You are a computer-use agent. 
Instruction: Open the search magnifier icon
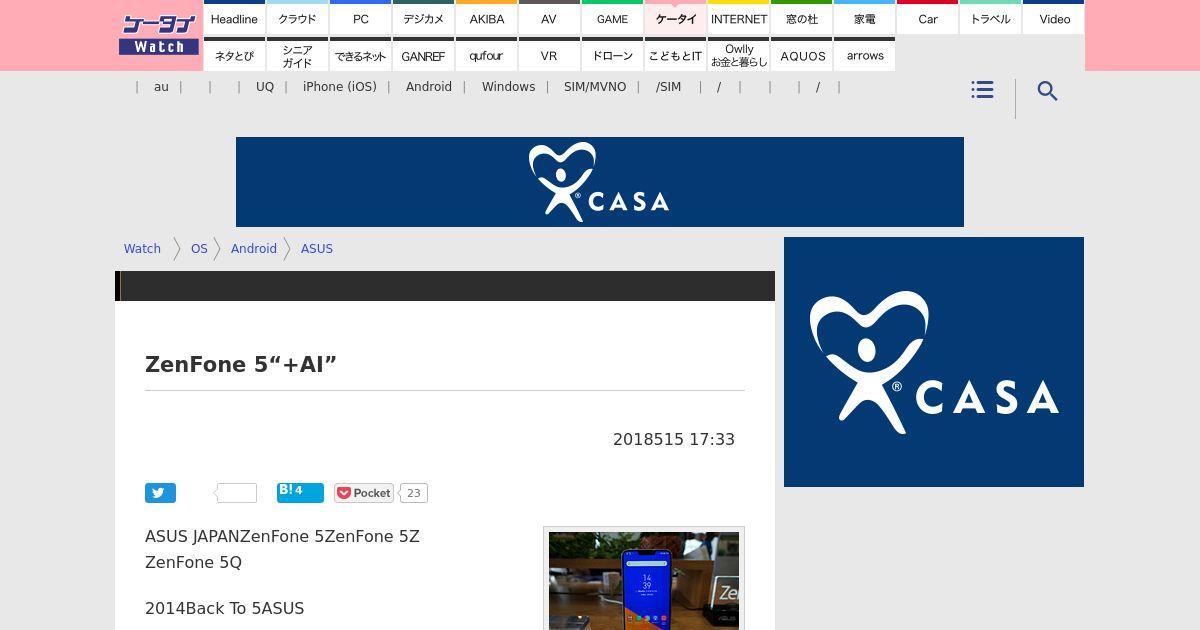pyautogui.click(x=1047, y=91)
